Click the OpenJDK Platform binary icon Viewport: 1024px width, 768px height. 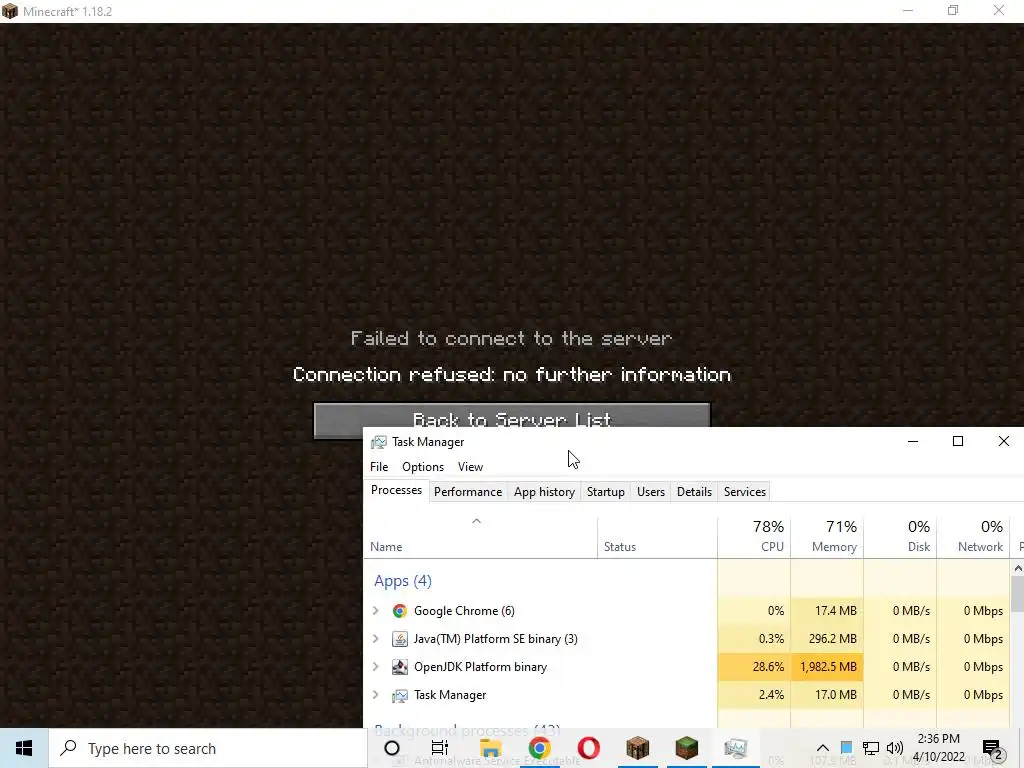tap(400, 667)
